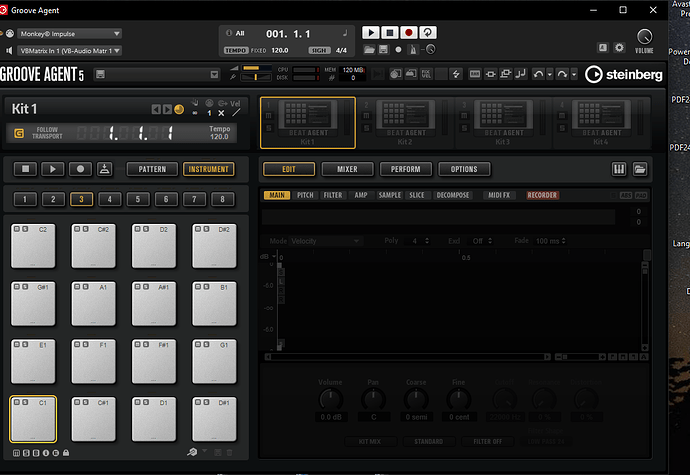Start playback in the standalone transport
The width and height of the screenshot is (690, 475).
tap(371, 33)
